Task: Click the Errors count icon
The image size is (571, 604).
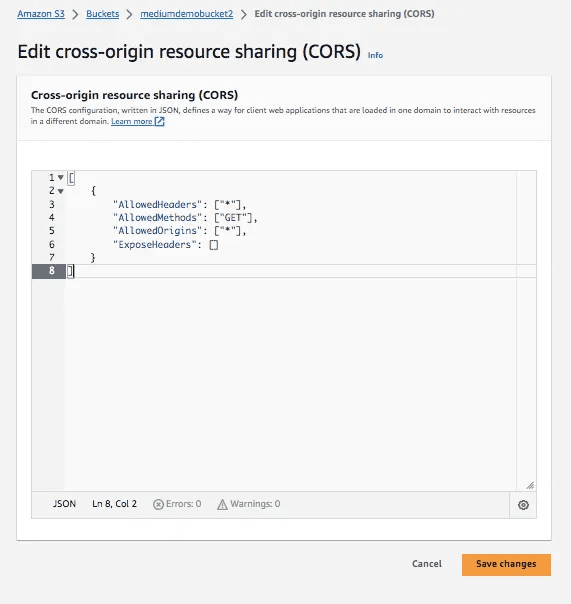Action: [x=158, y=504]
